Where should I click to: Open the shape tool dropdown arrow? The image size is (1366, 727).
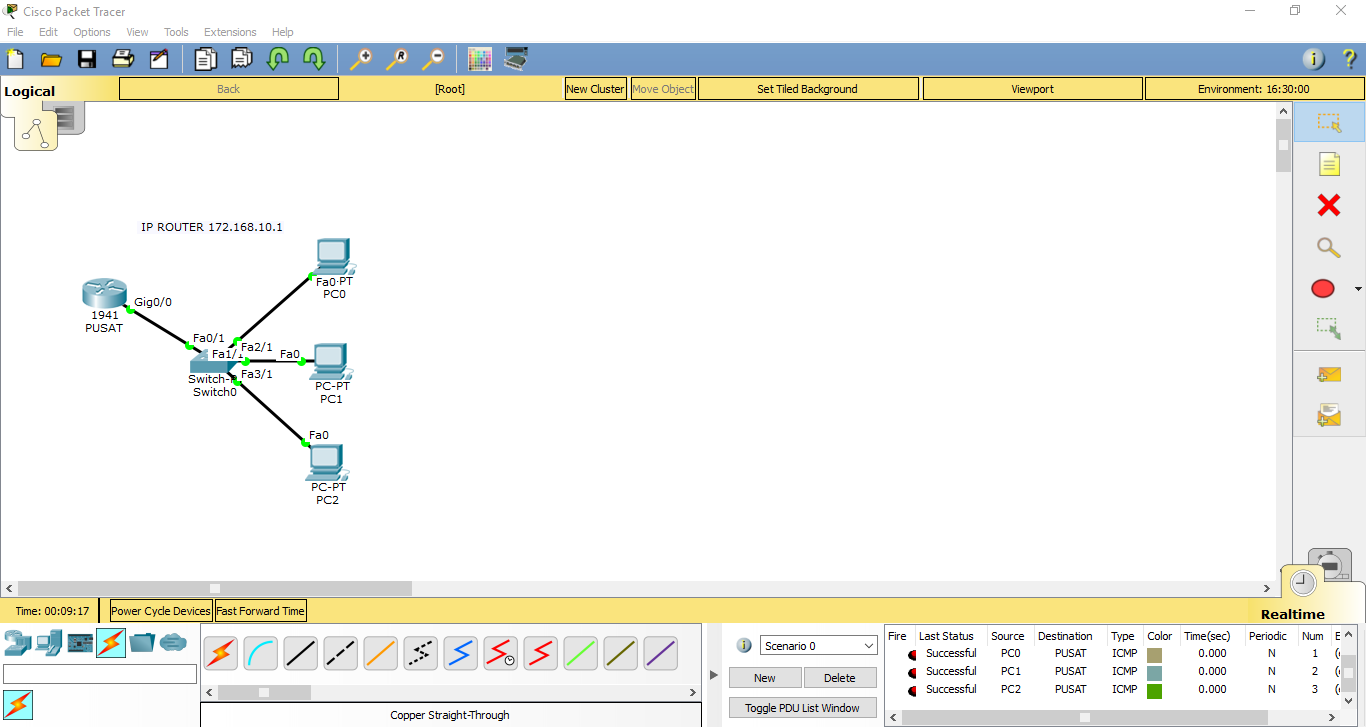[1358, 289]
